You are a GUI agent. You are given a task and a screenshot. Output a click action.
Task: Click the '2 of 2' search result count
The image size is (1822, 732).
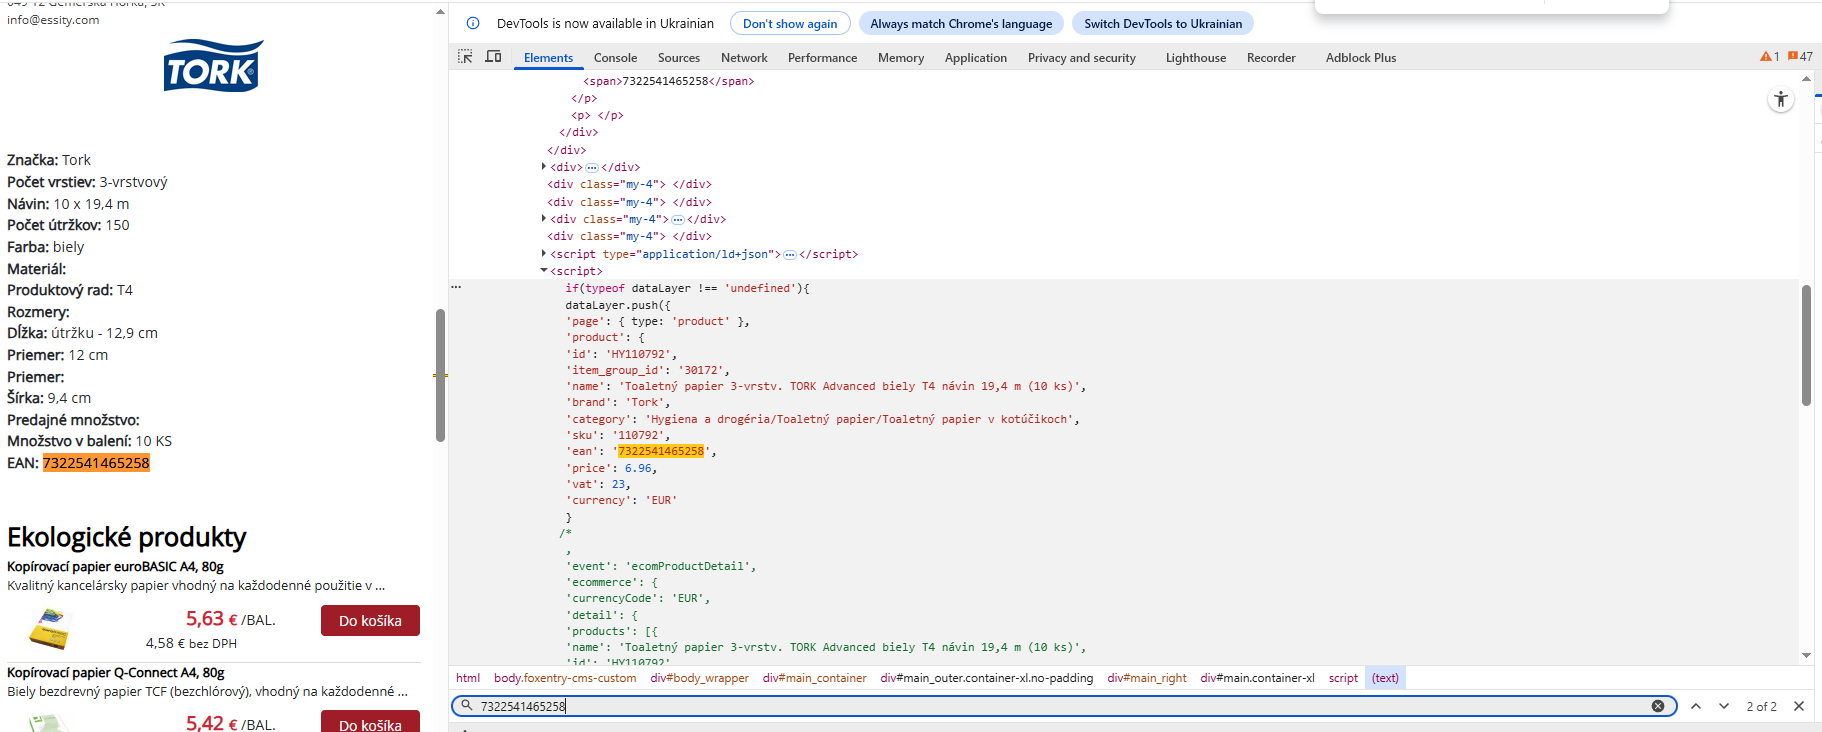tap(1762, 706)
